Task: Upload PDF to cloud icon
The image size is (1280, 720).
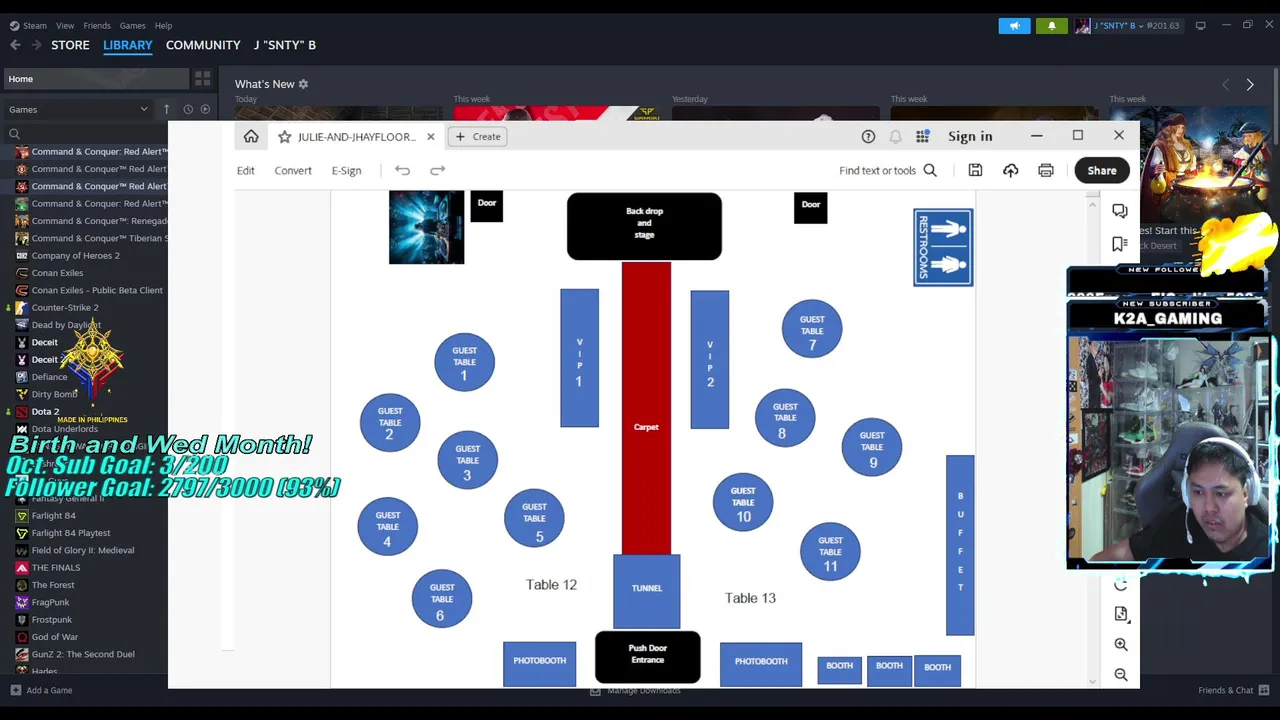Action: pos(1010,170)
